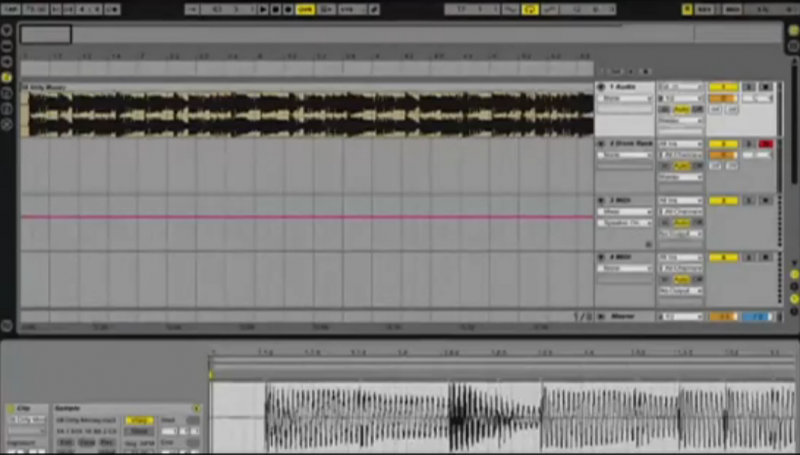Open Hot-Swap browser sidebar icon
The height and width of the screenshot is (455, 800).
[7, 124]
